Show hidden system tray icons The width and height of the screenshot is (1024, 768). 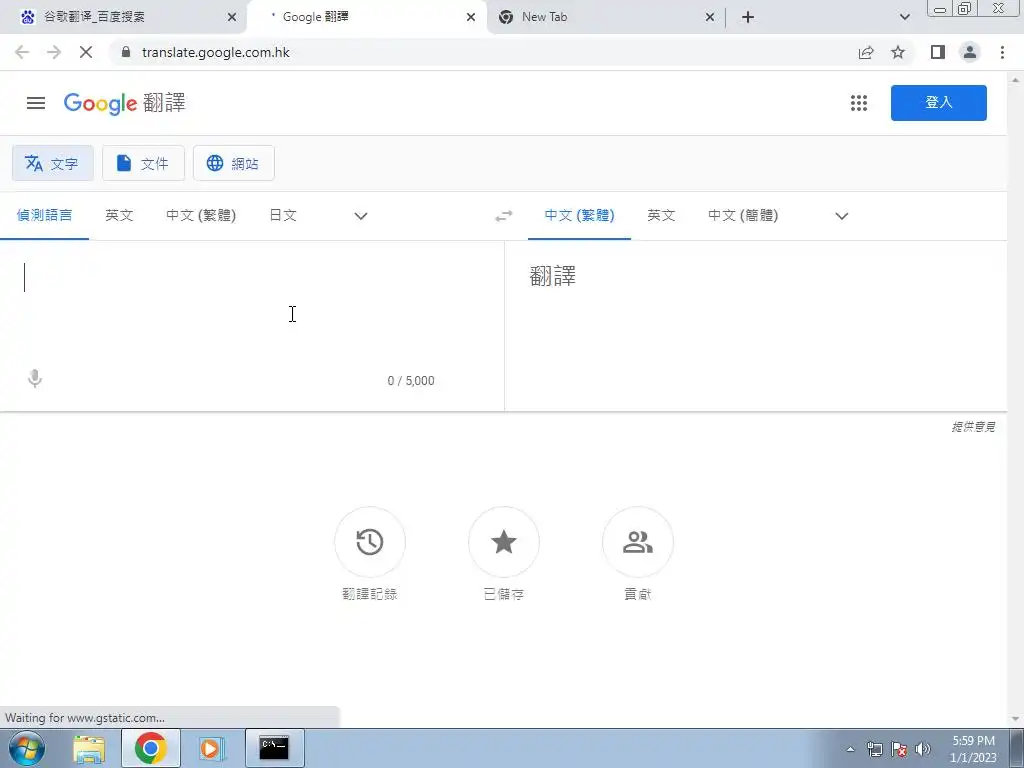[x=850, y=749]
